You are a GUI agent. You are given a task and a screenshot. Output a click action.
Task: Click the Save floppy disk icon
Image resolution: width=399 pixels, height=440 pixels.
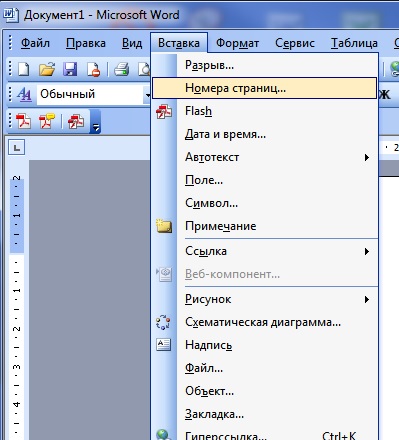(x=70, y=69)
